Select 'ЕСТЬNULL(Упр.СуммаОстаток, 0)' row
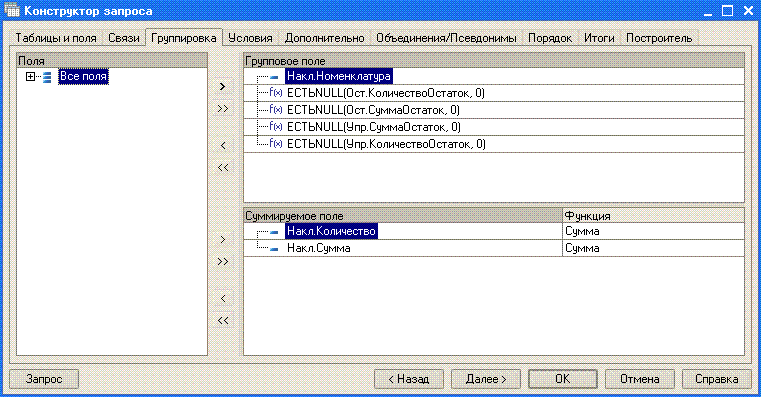761x397 pixels. [x=494, y=127]
